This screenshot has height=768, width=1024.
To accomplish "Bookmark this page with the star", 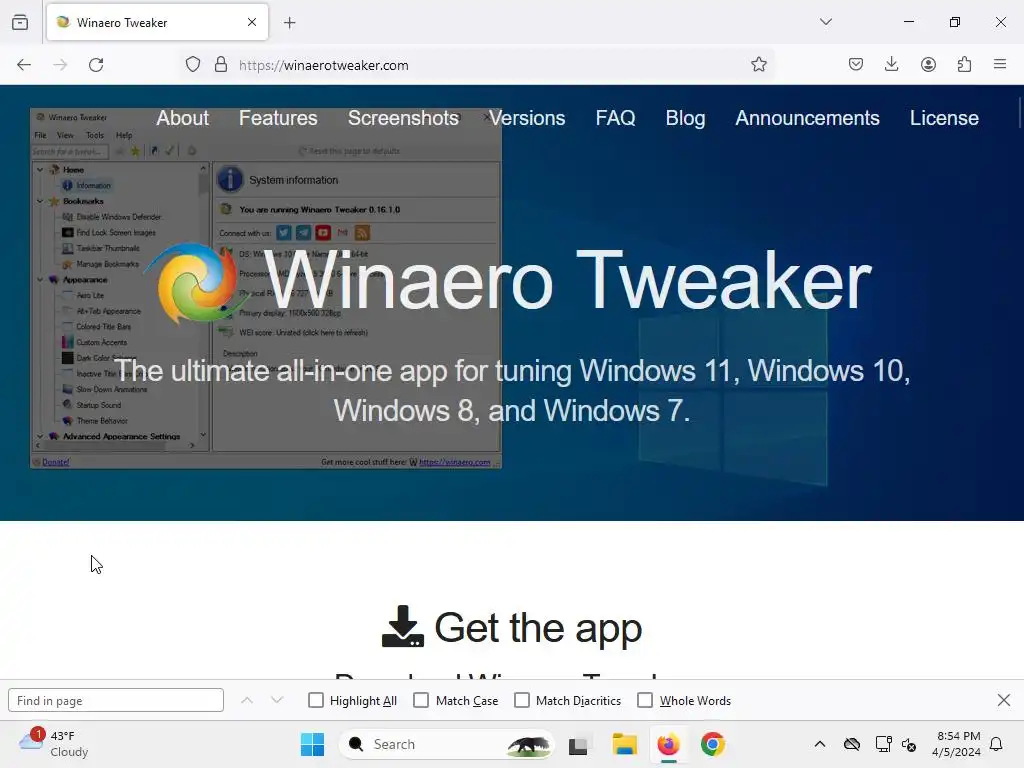I will pyautogui.click(x=758, y=64).
